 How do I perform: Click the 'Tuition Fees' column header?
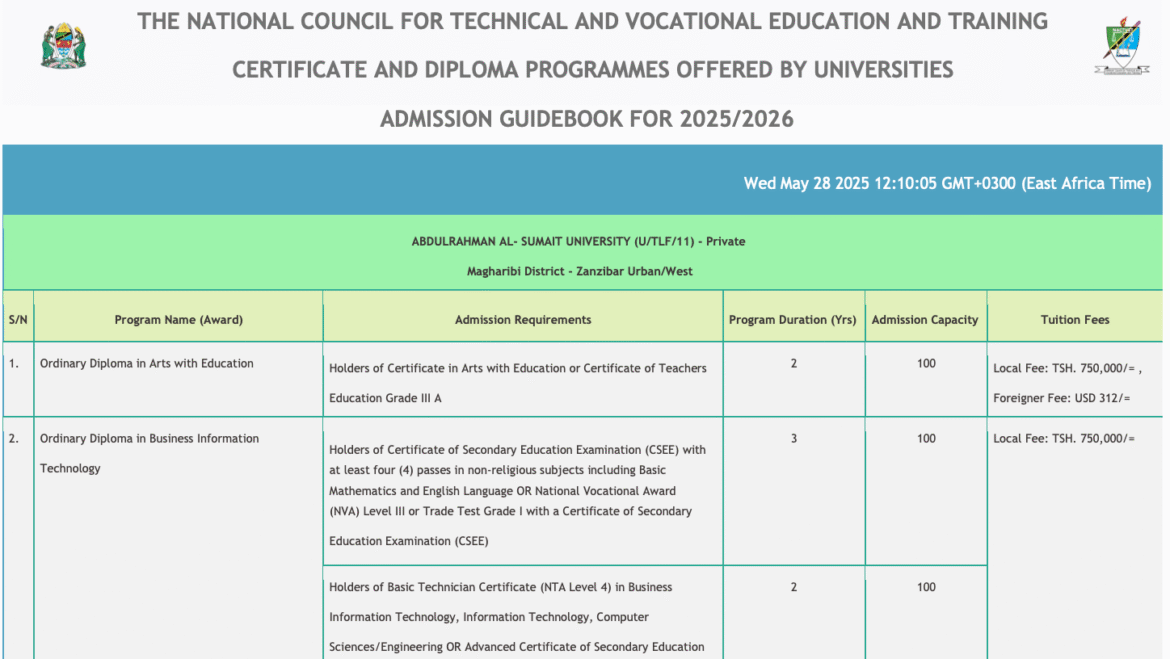click(x=1077, y=319)
